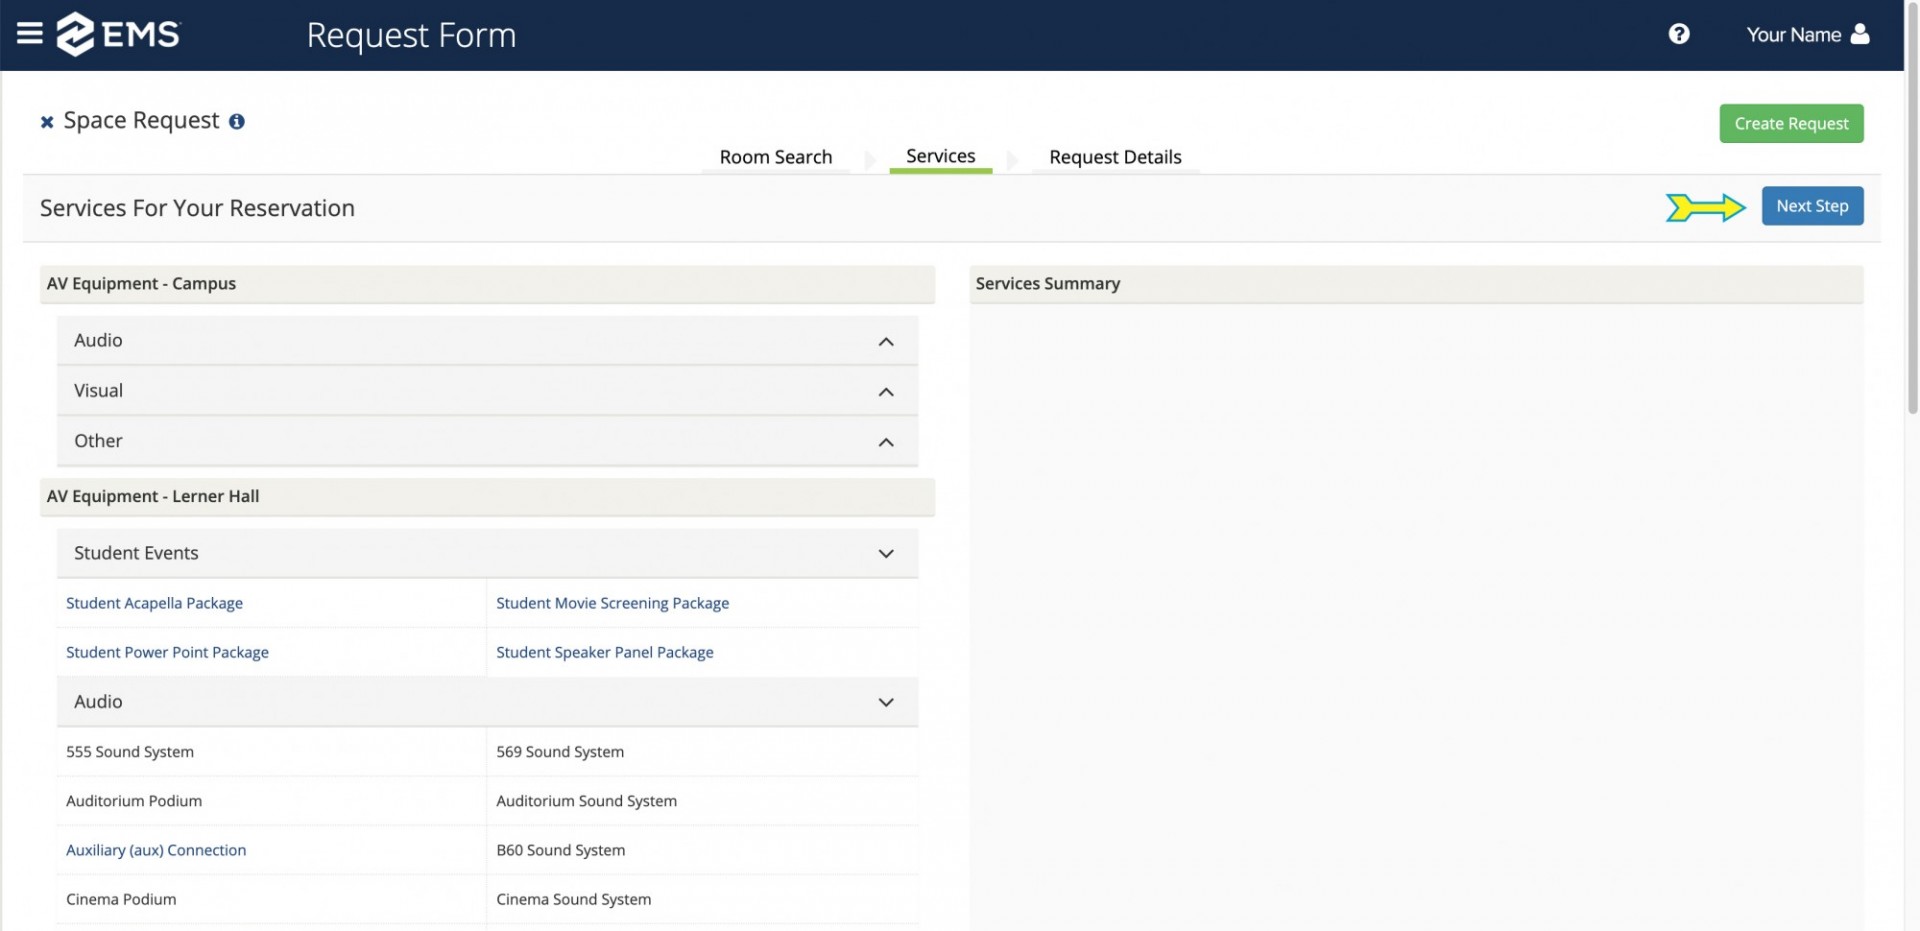Viewport: 1920px width, 931px height.
Task: Click the AV Equipment - Campus header
Action: pyautogui.click(x=487, y=284)
